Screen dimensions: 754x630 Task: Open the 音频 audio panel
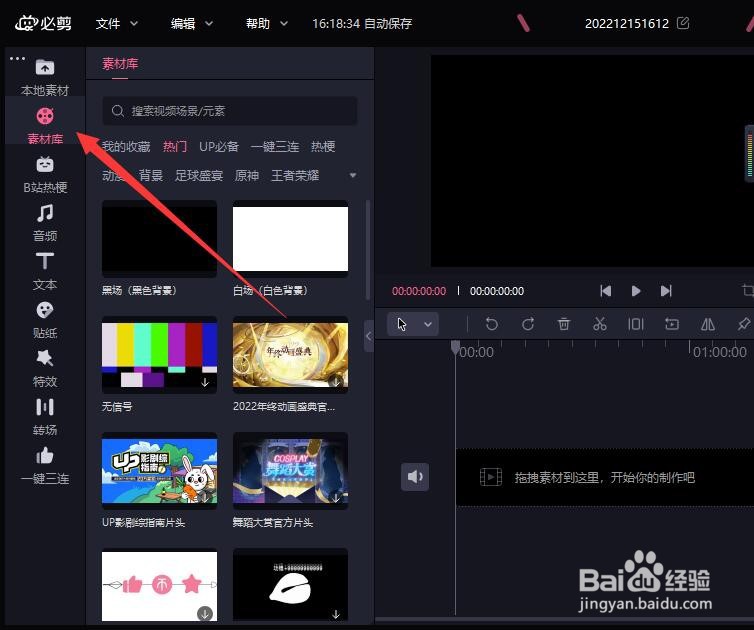point(45,223)
